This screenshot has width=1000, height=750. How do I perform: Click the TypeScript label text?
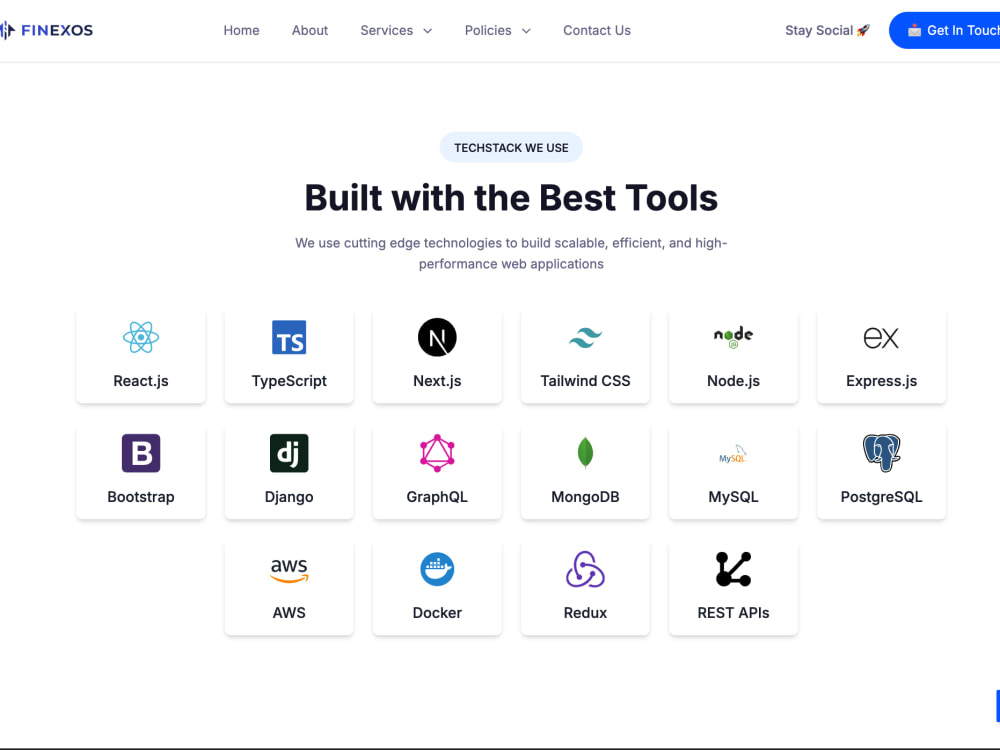pyautogui.click(x=289, y=381)
